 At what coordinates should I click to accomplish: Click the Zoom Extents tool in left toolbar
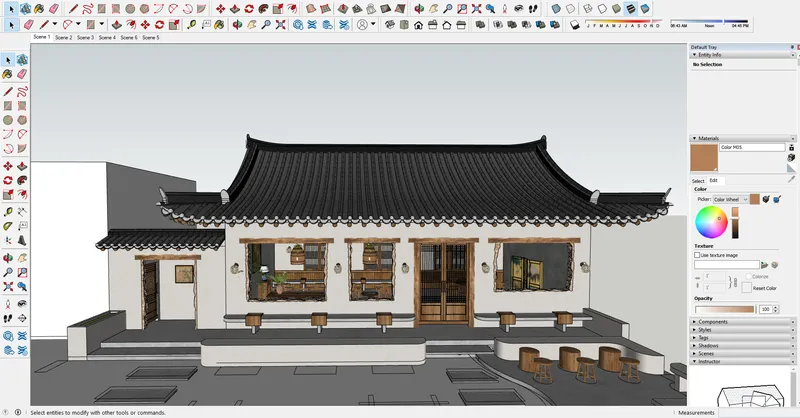point(8,287)
